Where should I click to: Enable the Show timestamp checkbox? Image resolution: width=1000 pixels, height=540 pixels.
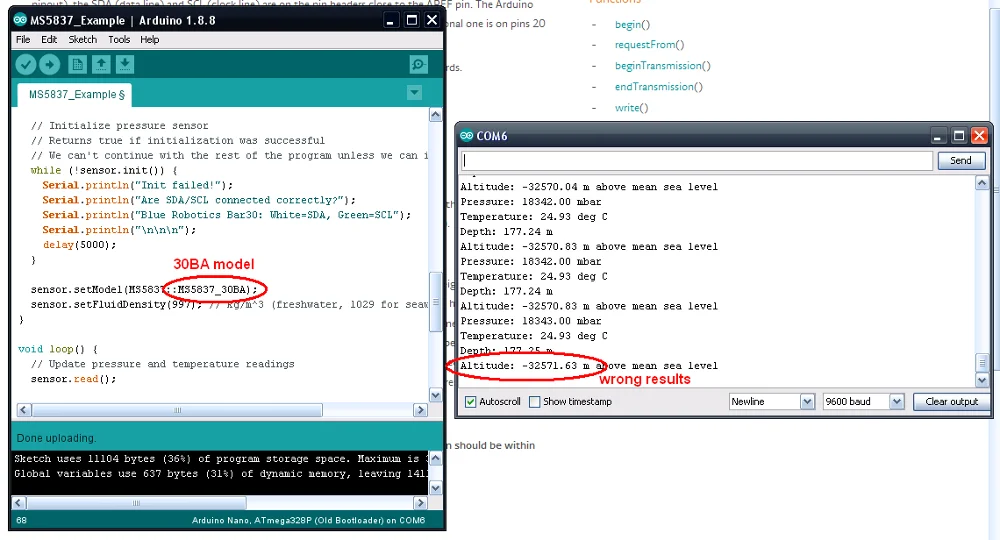pos(534,402)
